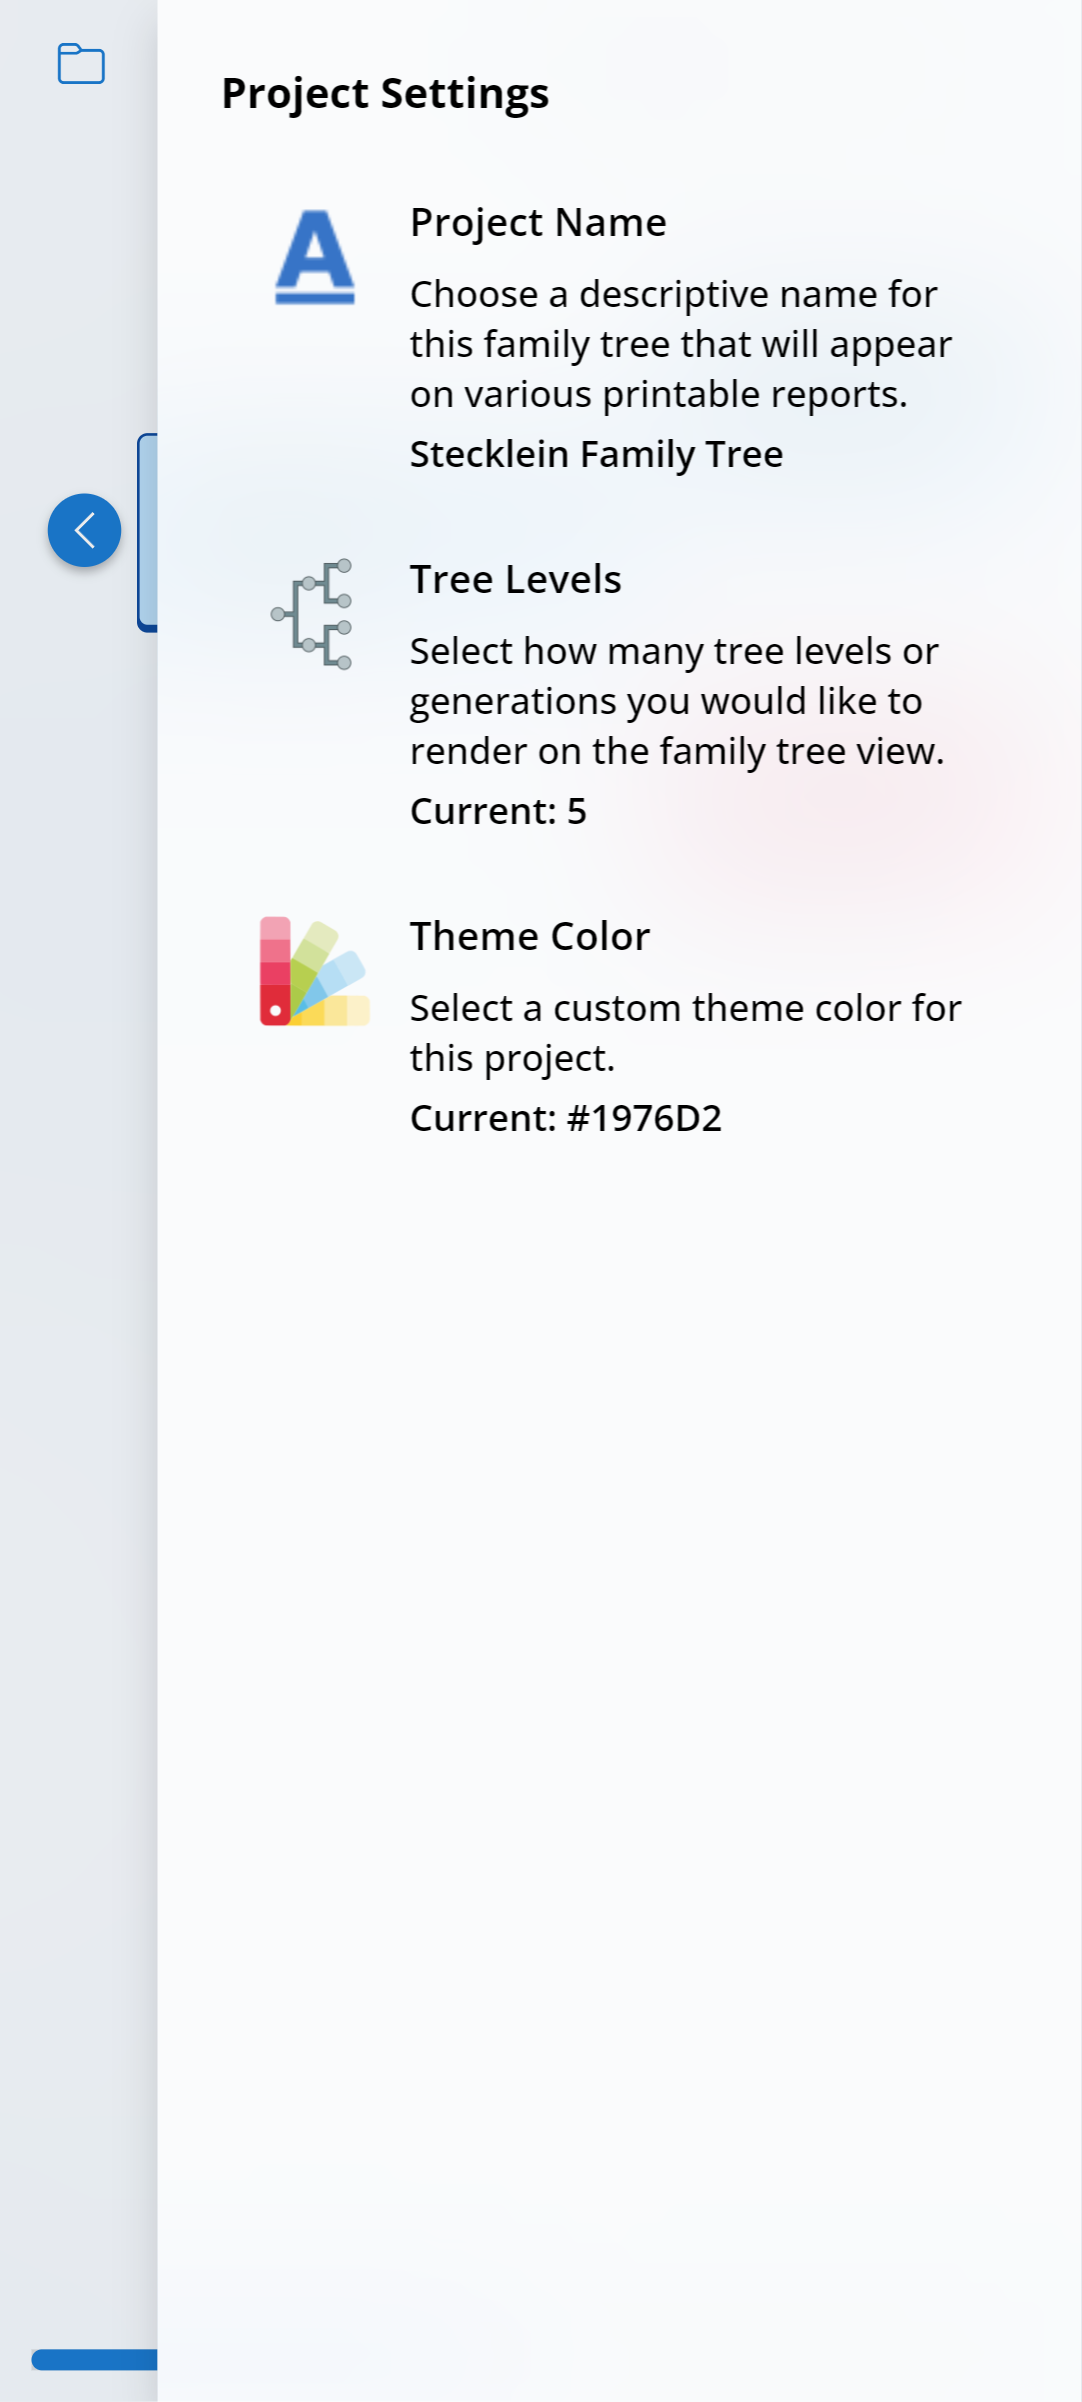Select the blue-bordered card behind the panel
This screenshot has height=2402, width=1082.
click(148, 532)
